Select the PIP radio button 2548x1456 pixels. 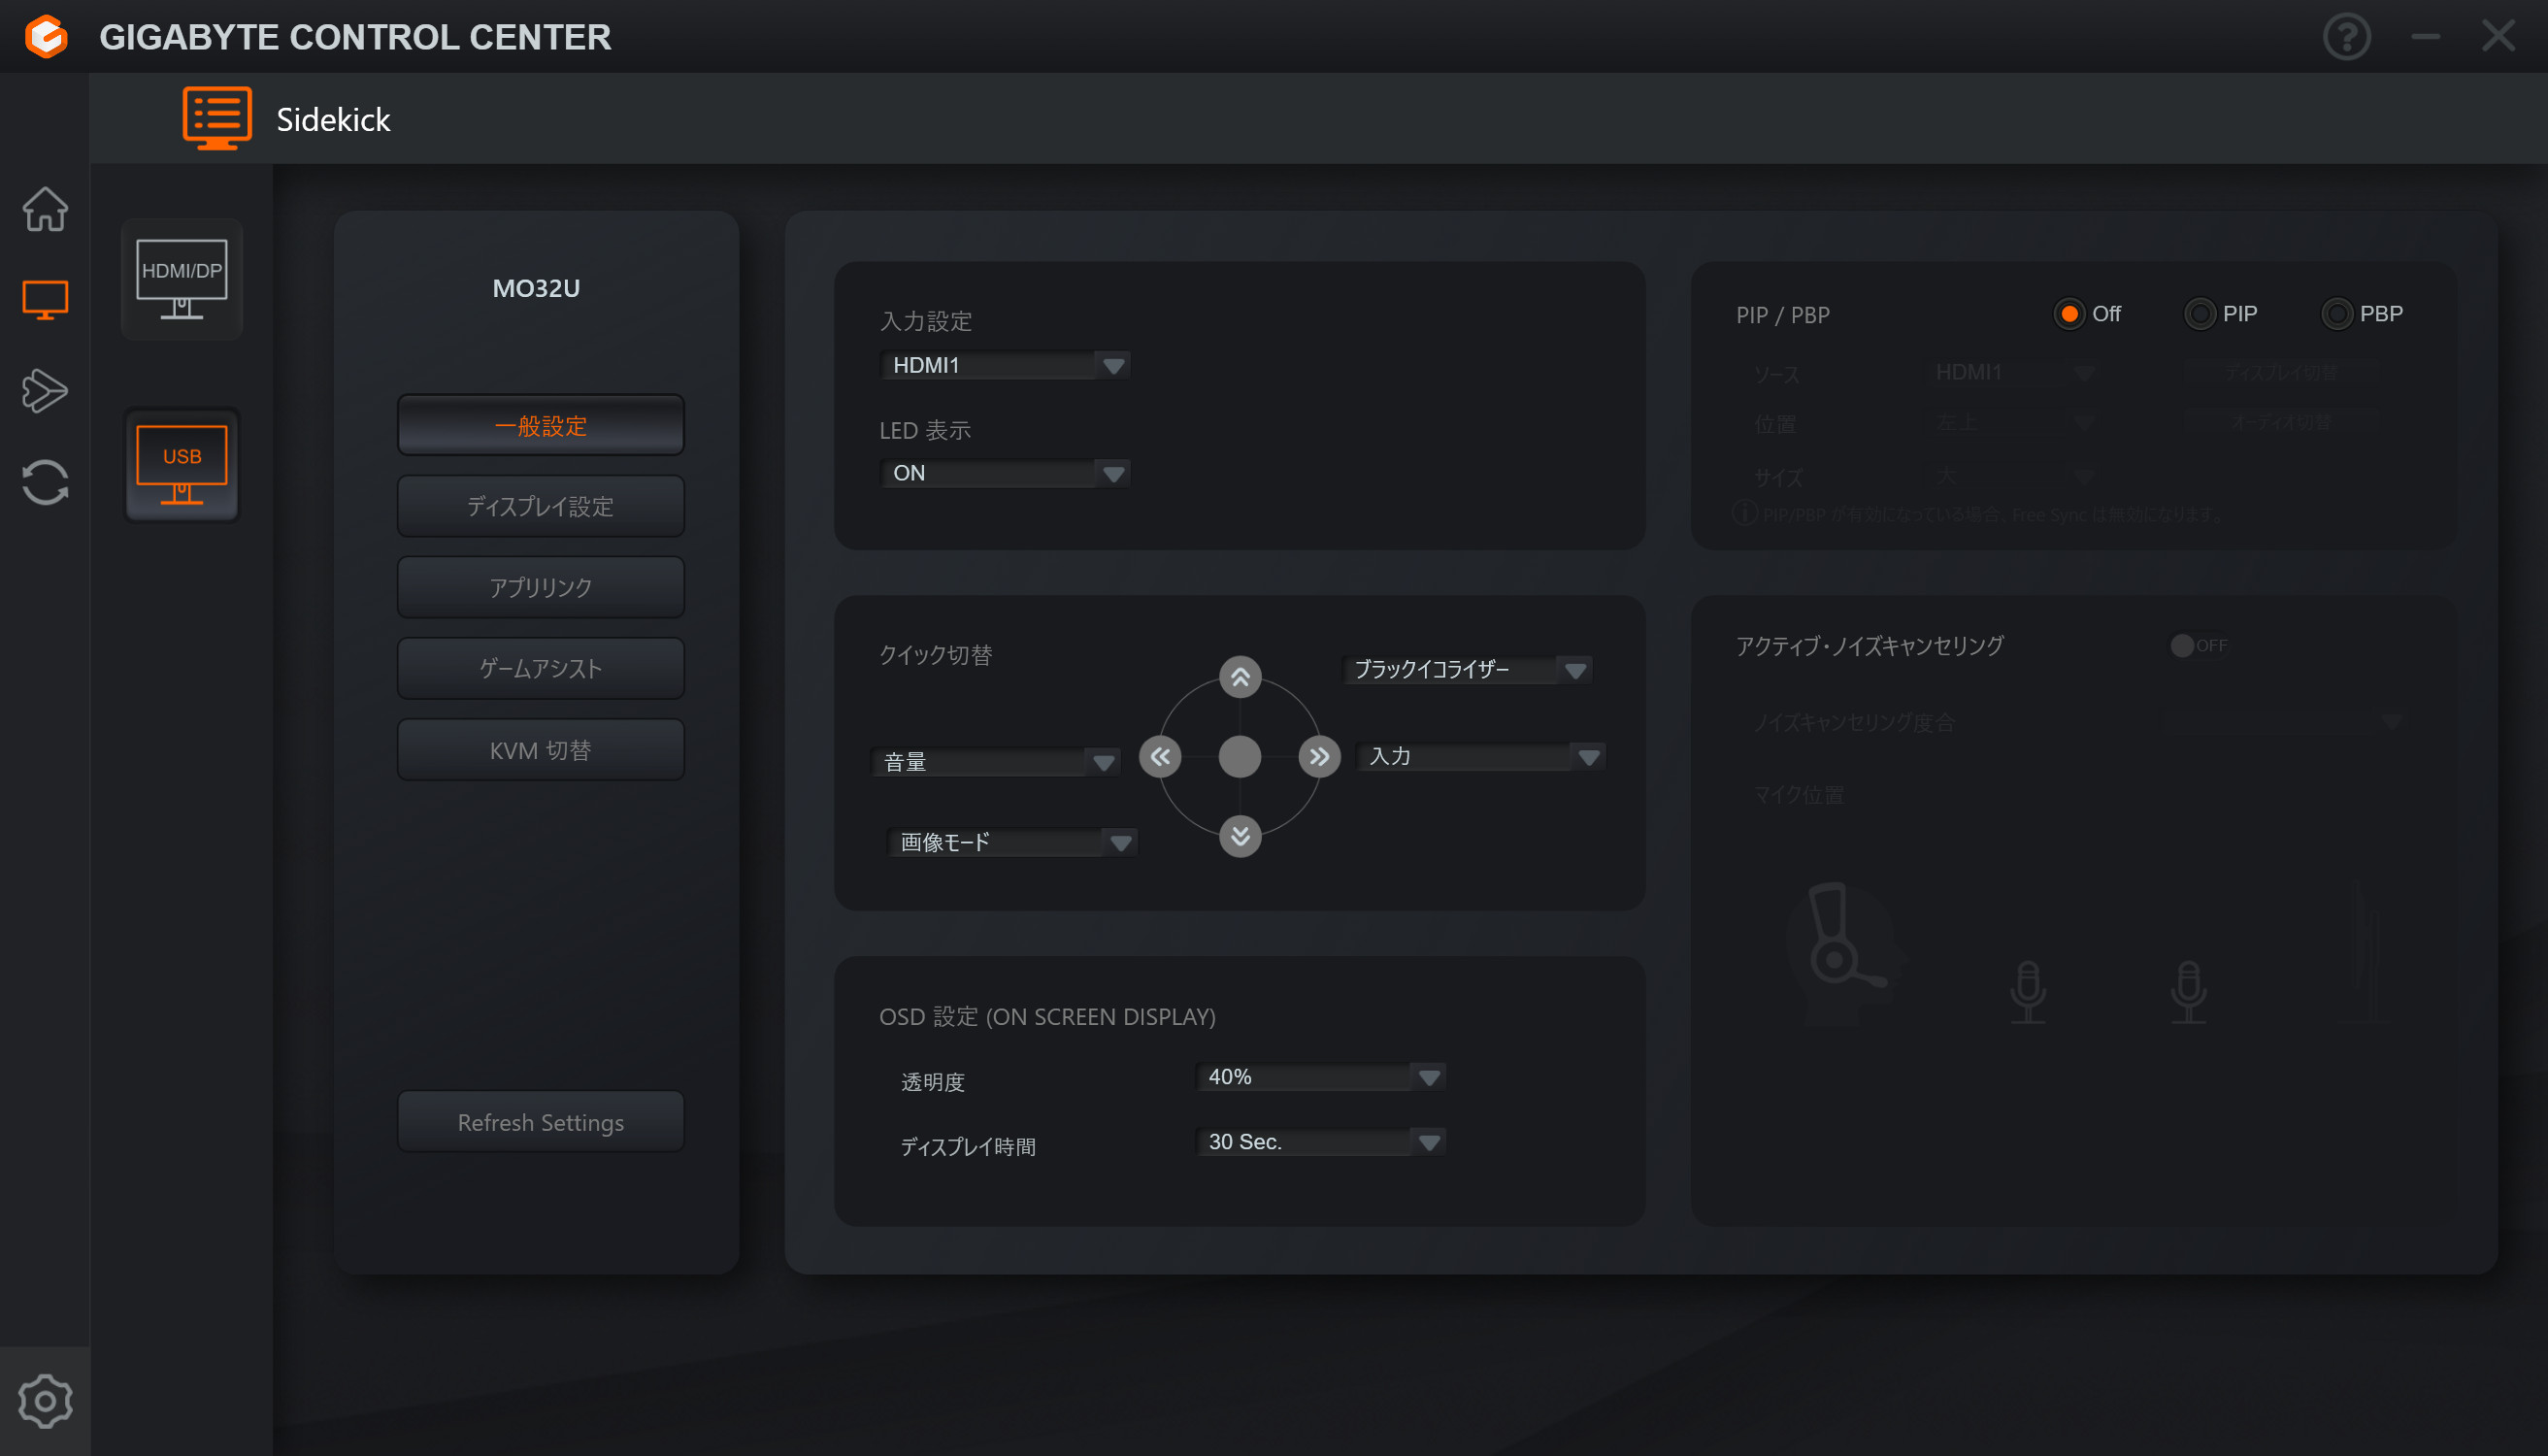click(x=2199, y=314)
